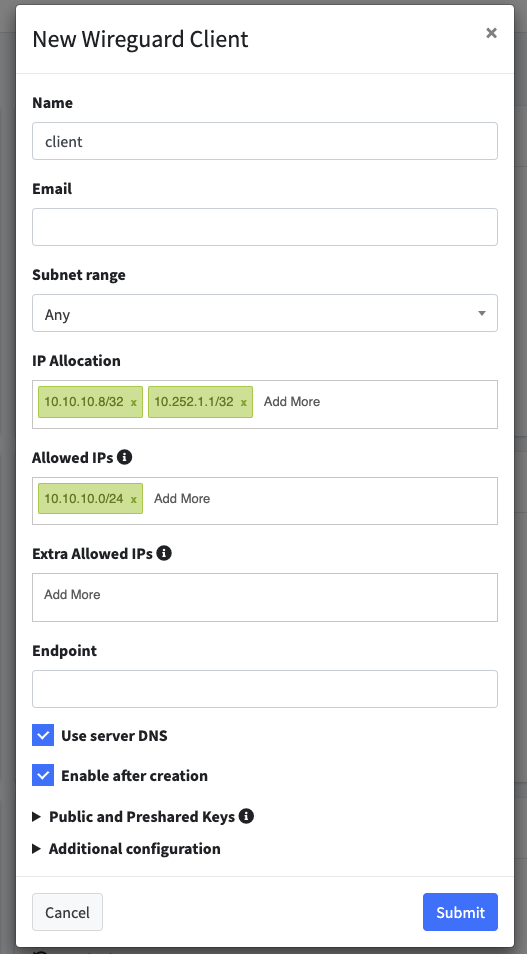Click the Extra Allowed IPs info icon
This screenshot has height=954, width=527.
164,553
